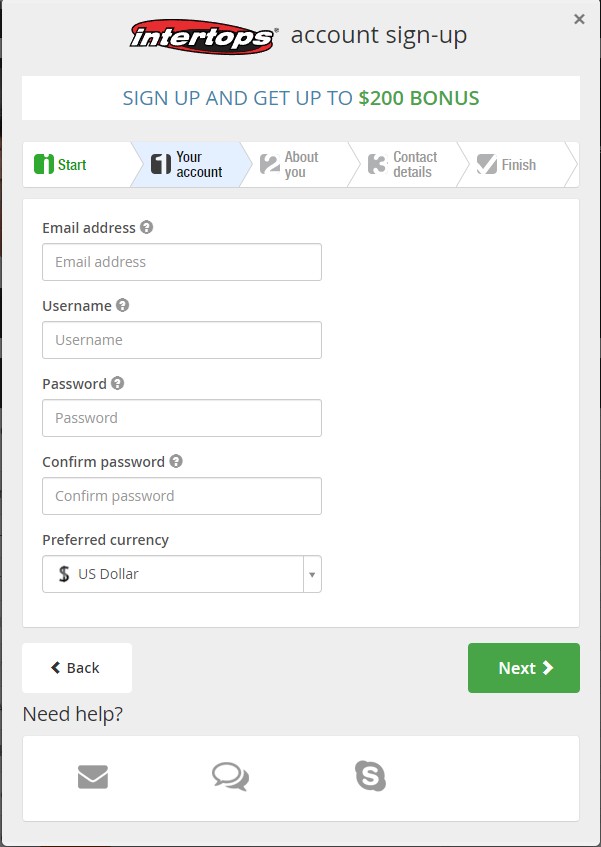Click the Intertops logo
Image resolution: width=601 pixels, height=847 pixels.
(204, 37)
